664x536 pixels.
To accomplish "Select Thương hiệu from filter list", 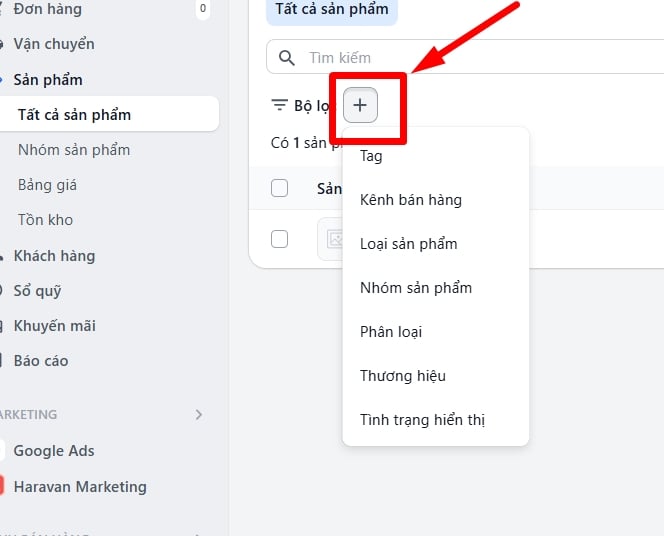I will point(402,376).
